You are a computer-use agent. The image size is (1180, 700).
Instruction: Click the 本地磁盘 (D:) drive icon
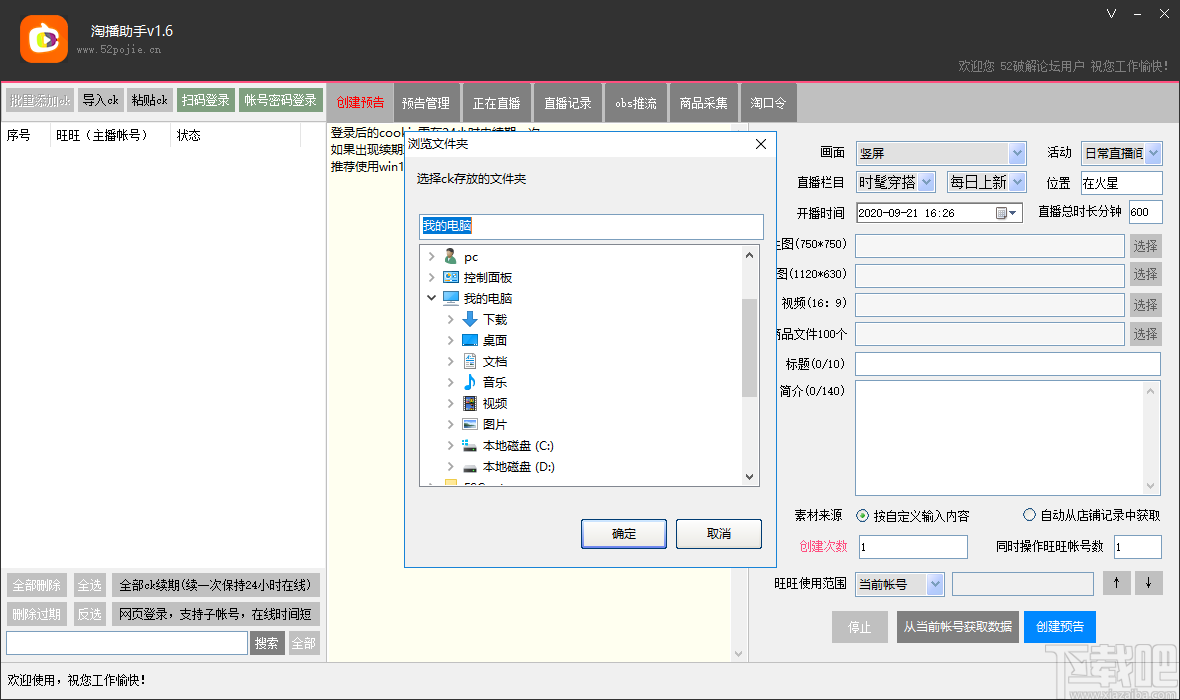(470, 467)
